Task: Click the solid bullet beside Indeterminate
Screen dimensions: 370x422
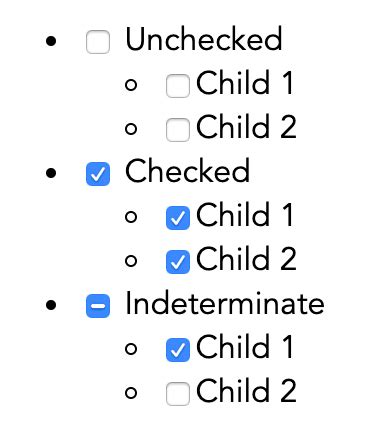Action: (x=51, y=305)
